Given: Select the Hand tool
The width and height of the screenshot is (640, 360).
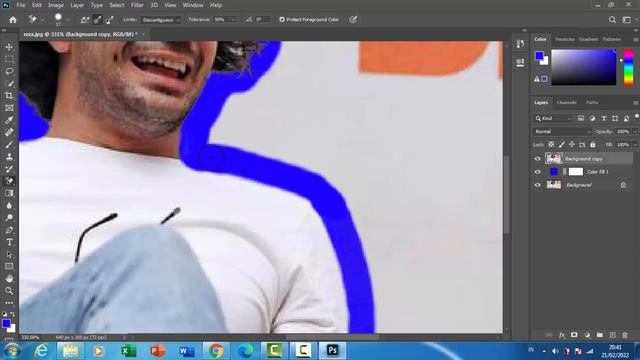Looking at the screenshot, I should 9,278.
